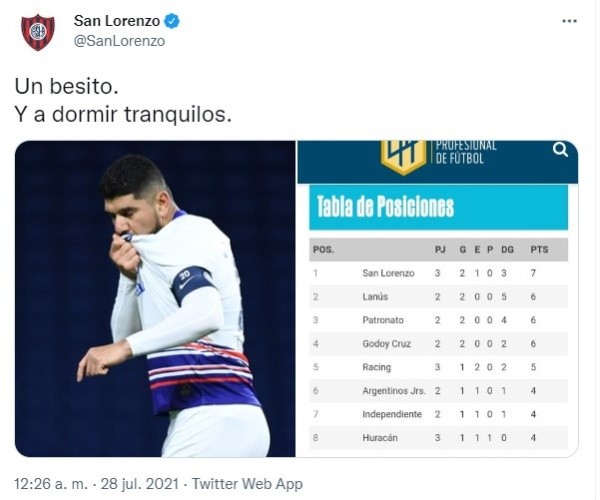The width and height of the screenshot is (600, 500).
Task: Select the San Lorenzo row in standings
Action: 438,272
